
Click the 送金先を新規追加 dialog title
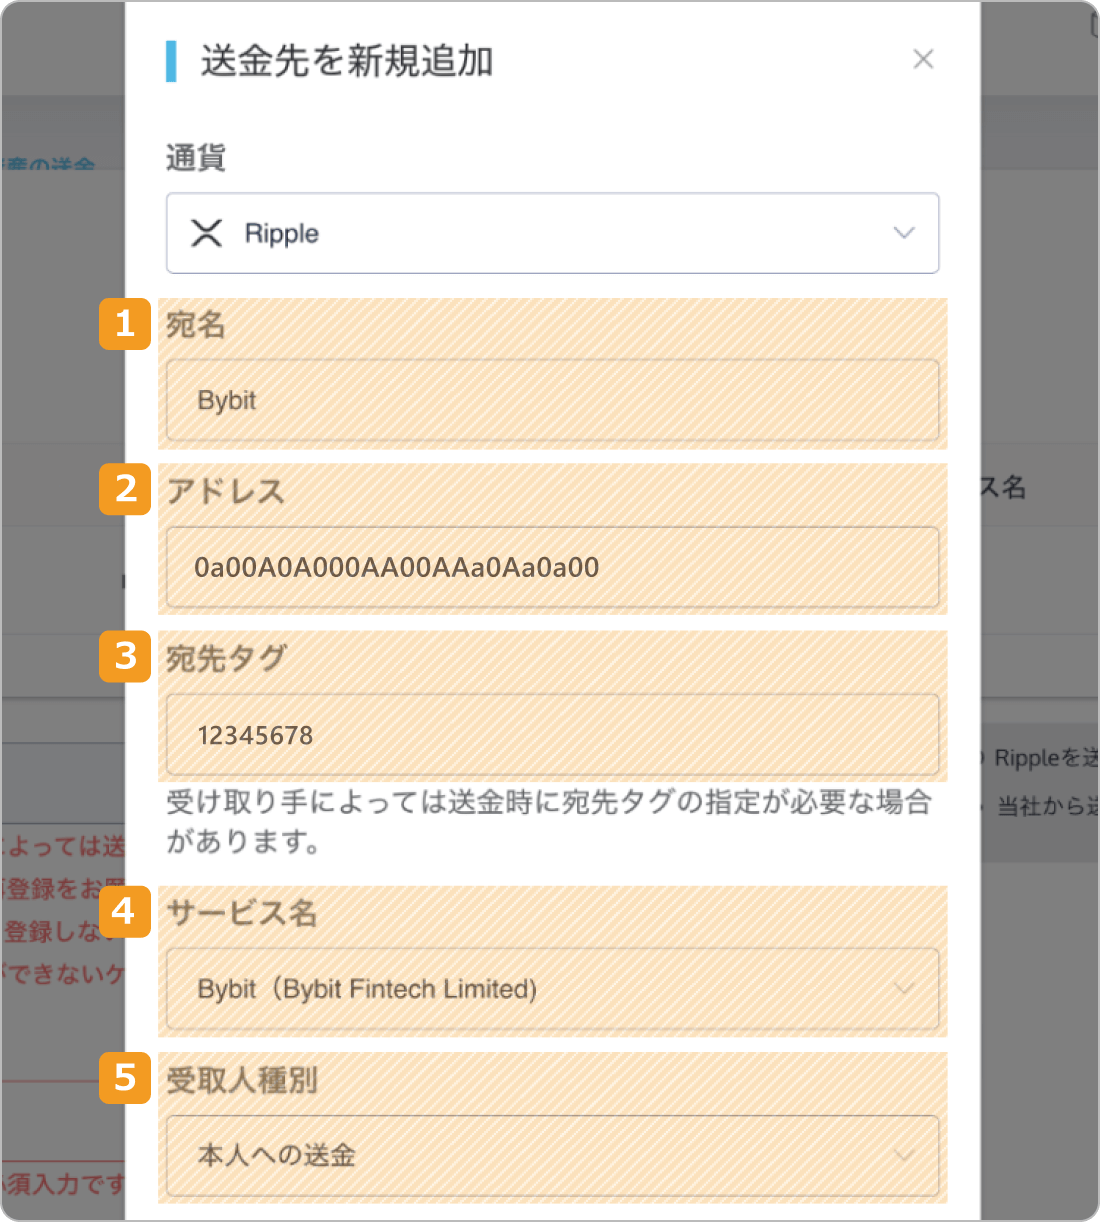point(346,61)
